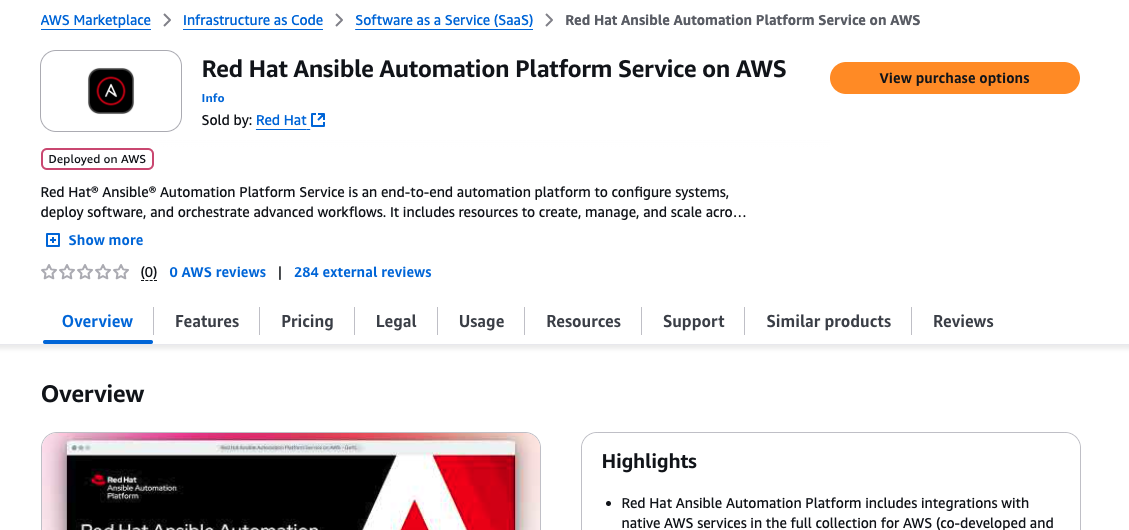Click the Deployed on AWS badge
Viewport: 1129px width, 530px height.
point(97,159)
